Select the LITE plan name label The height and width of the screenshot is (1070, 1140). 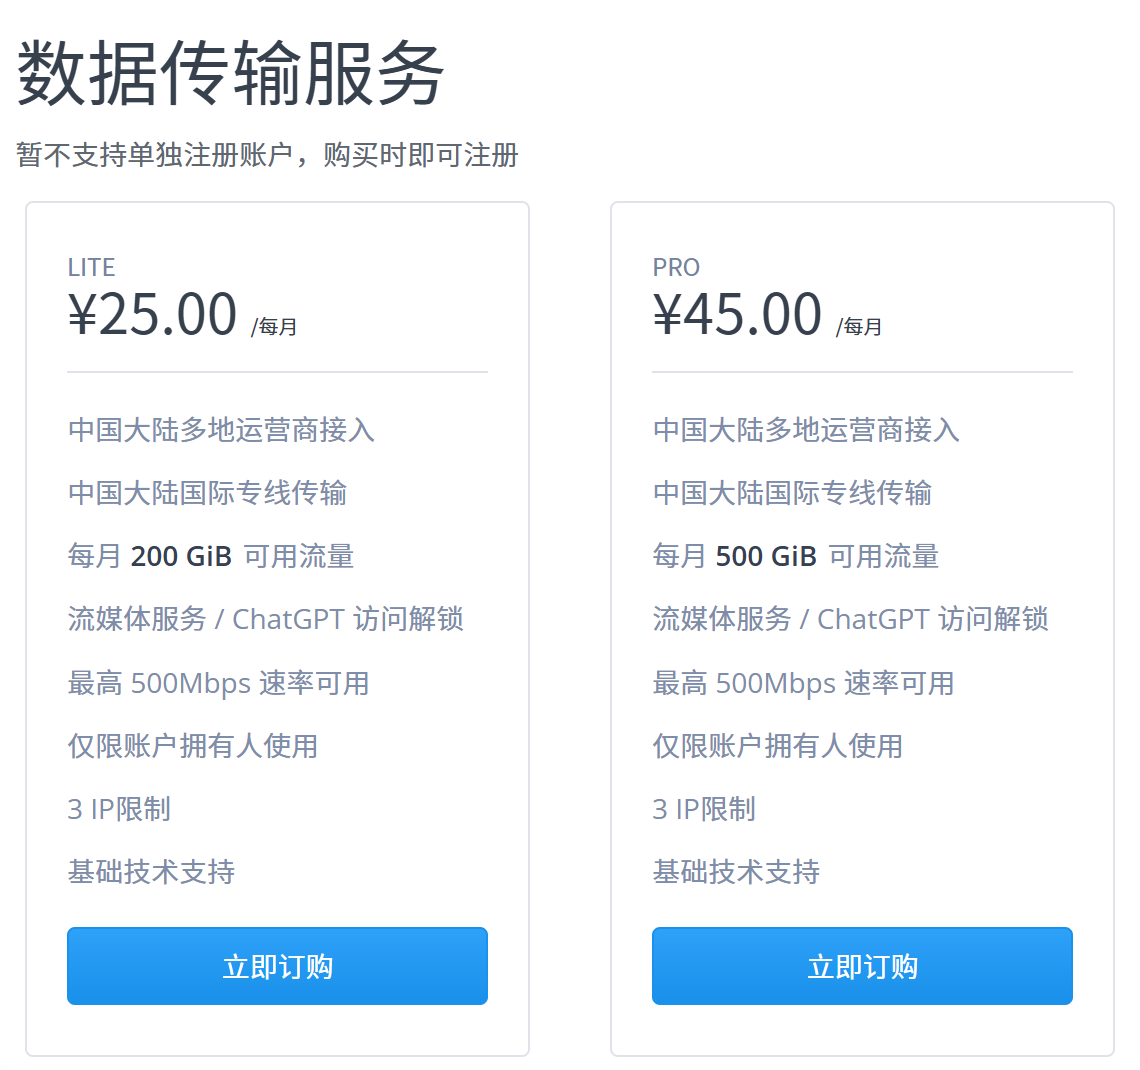(x=92, y=268)
